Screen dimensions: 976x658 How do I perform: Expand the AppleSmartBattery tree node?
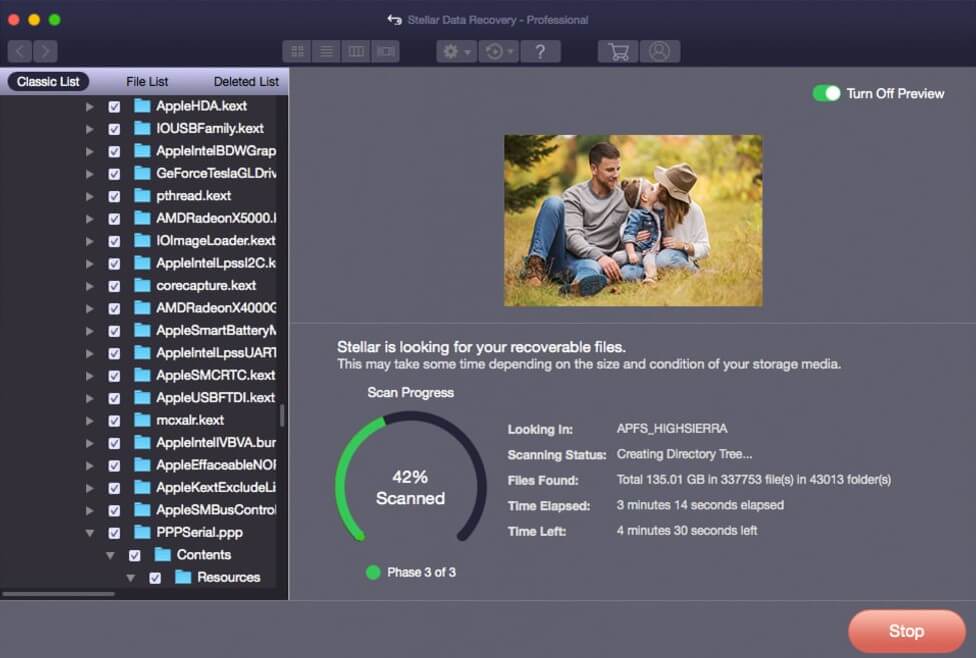tap(90, 331)
